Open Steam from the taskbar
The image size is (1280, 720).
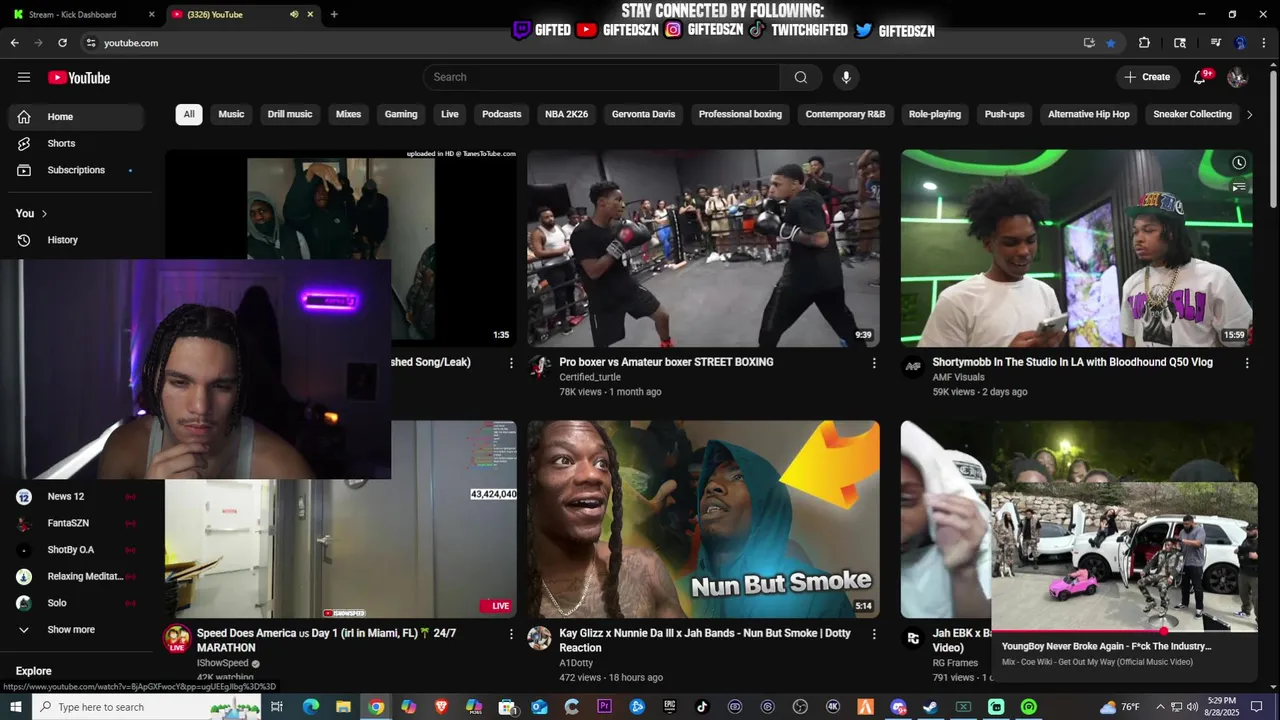931,707
